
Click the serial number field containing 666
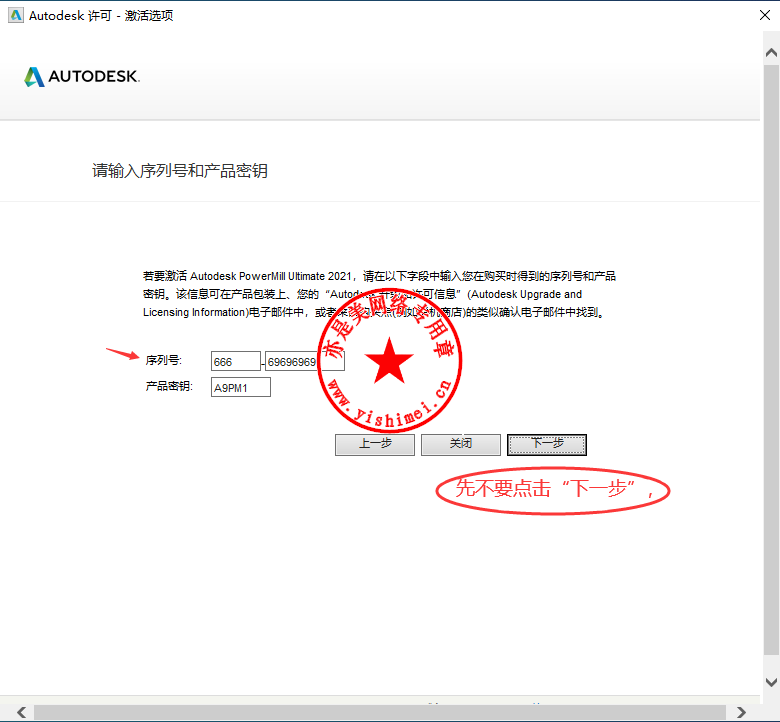pos(236,361)
